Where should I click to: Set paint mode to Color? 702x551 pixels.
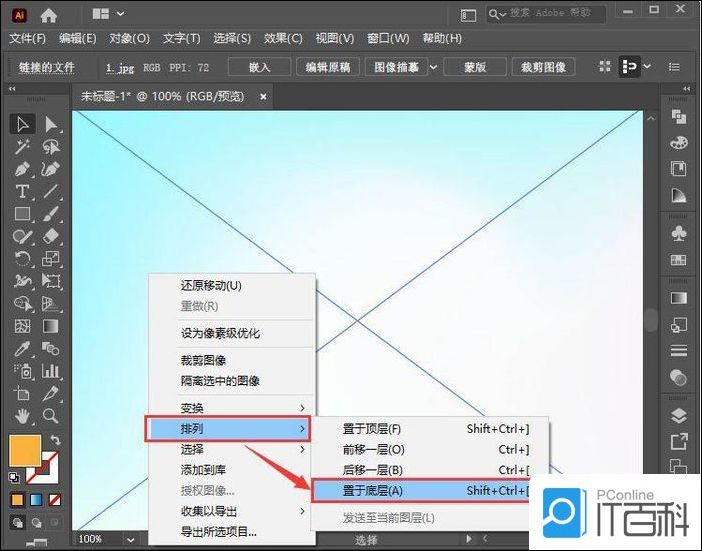(x=17, y=500)
